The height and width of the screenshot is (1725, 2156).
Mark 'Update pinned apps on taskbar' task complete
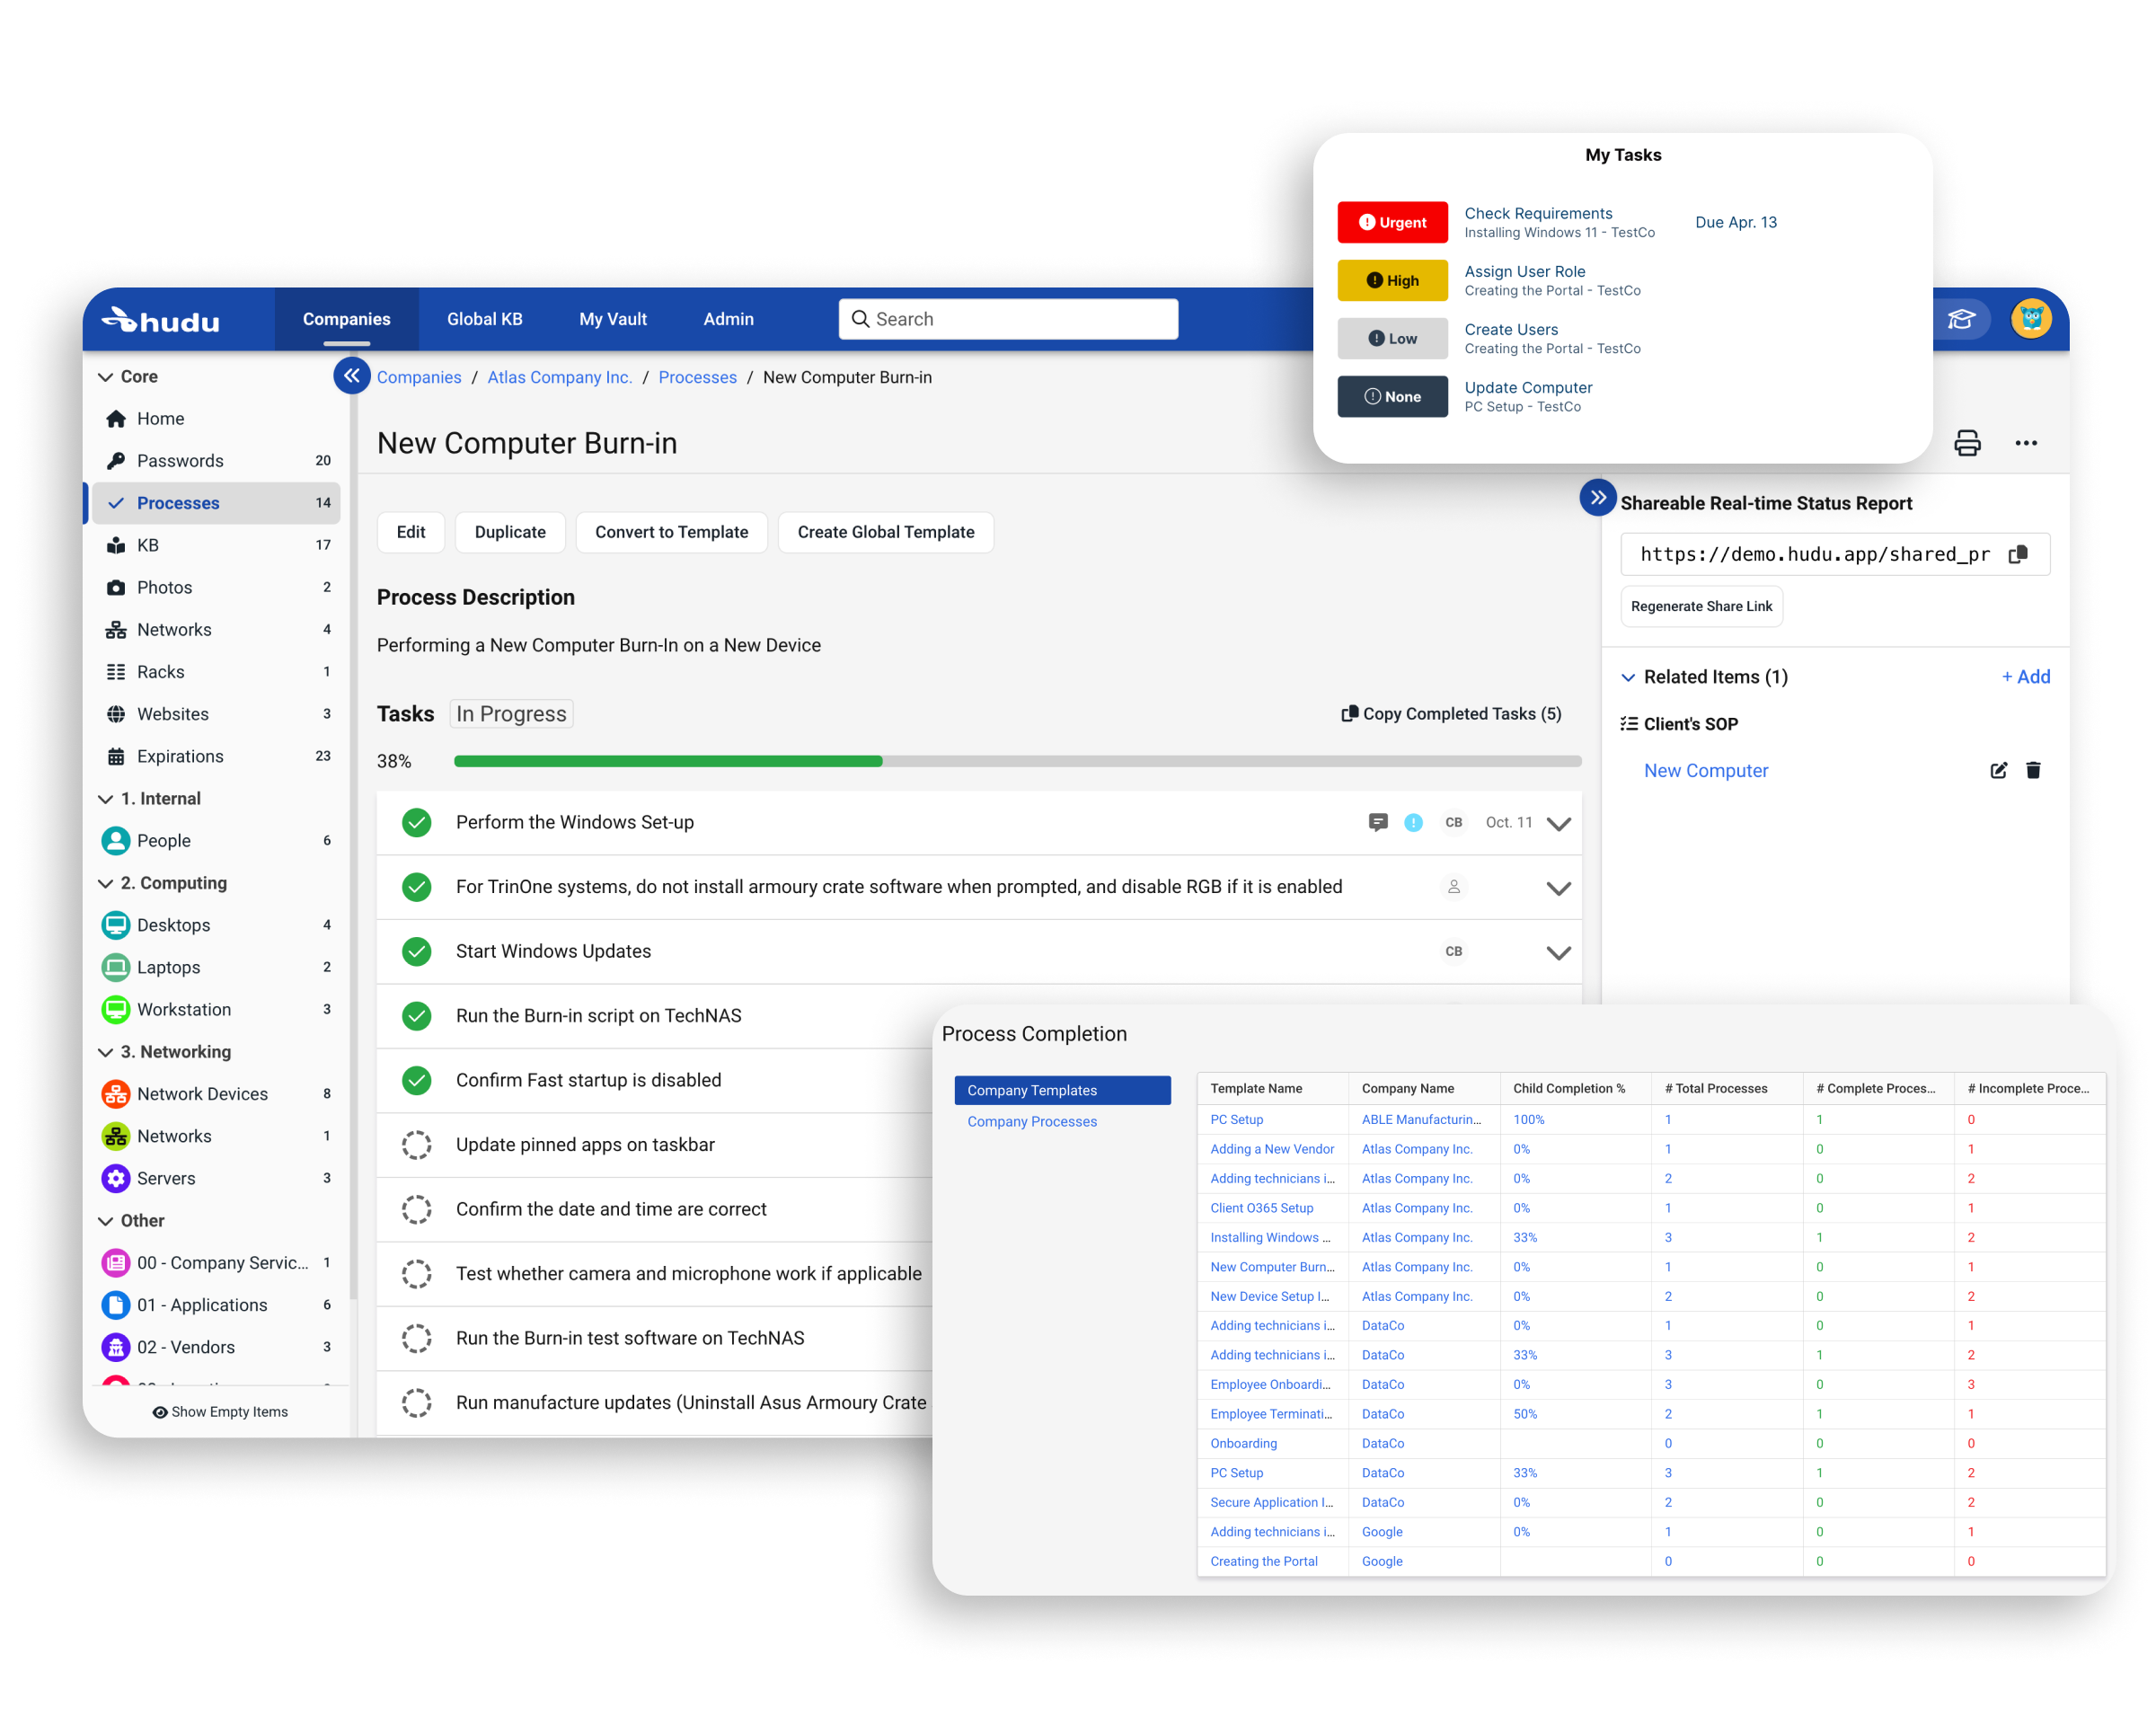click(416, 1144)
